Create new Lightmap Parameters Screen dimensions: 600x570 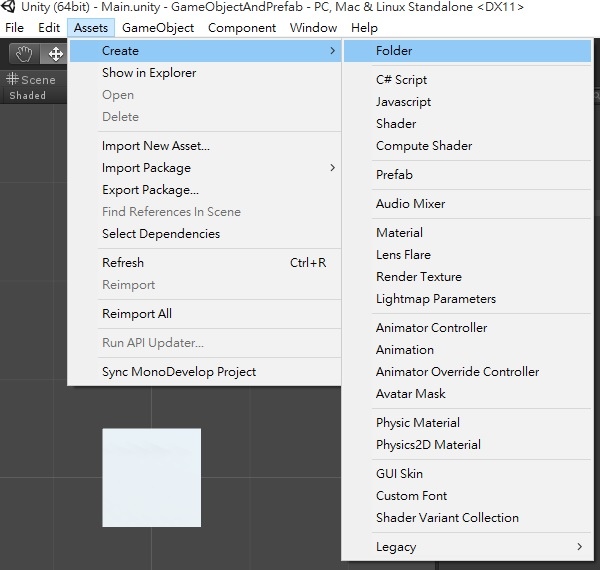click(467, 299)
